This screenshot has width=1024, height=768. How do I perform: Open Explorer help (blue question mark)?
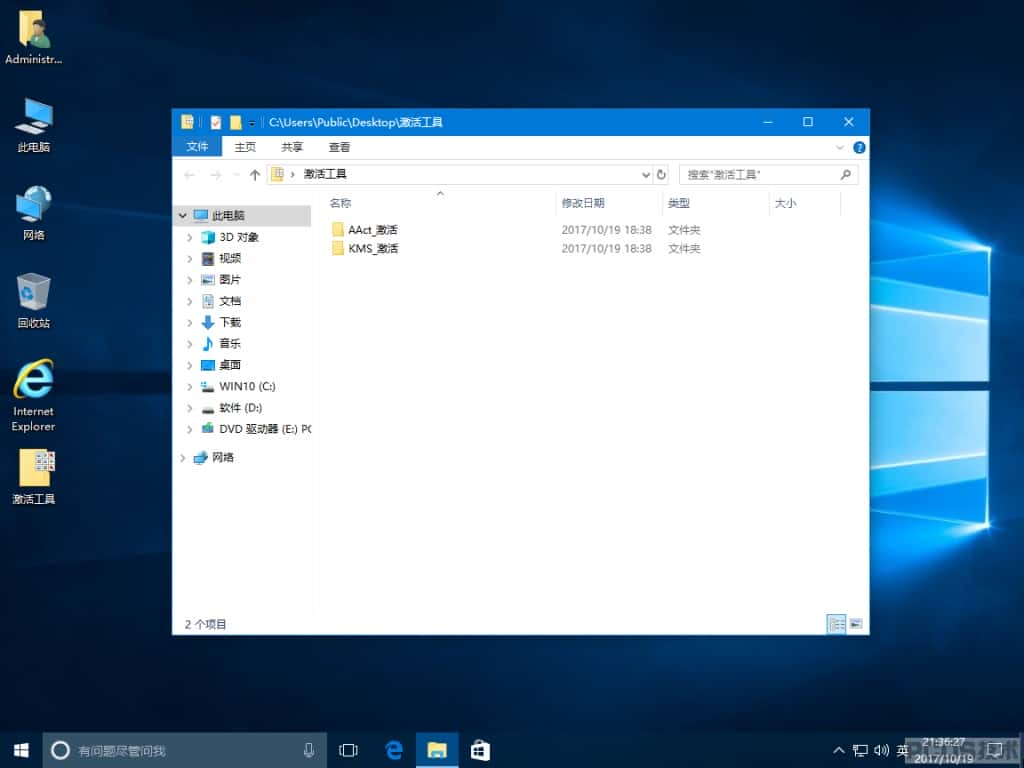pyautogui.click(x=859, y=148)
